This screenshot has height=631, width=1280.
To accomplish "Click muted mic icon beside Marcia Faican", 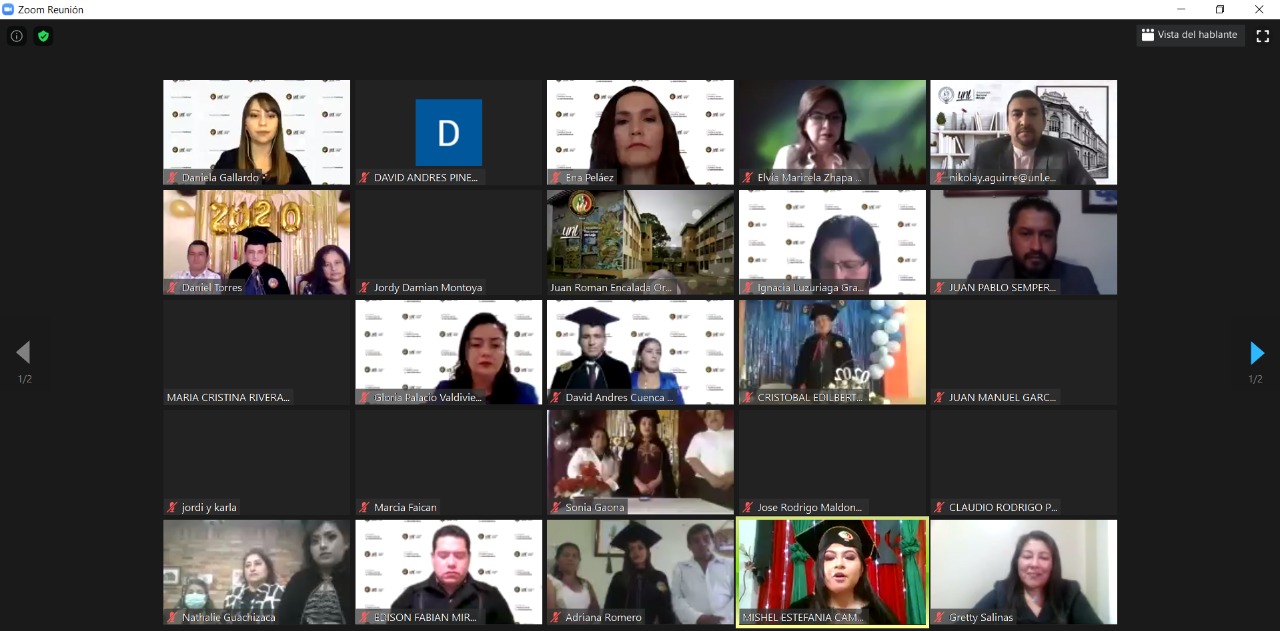I will tap(365, 507).
